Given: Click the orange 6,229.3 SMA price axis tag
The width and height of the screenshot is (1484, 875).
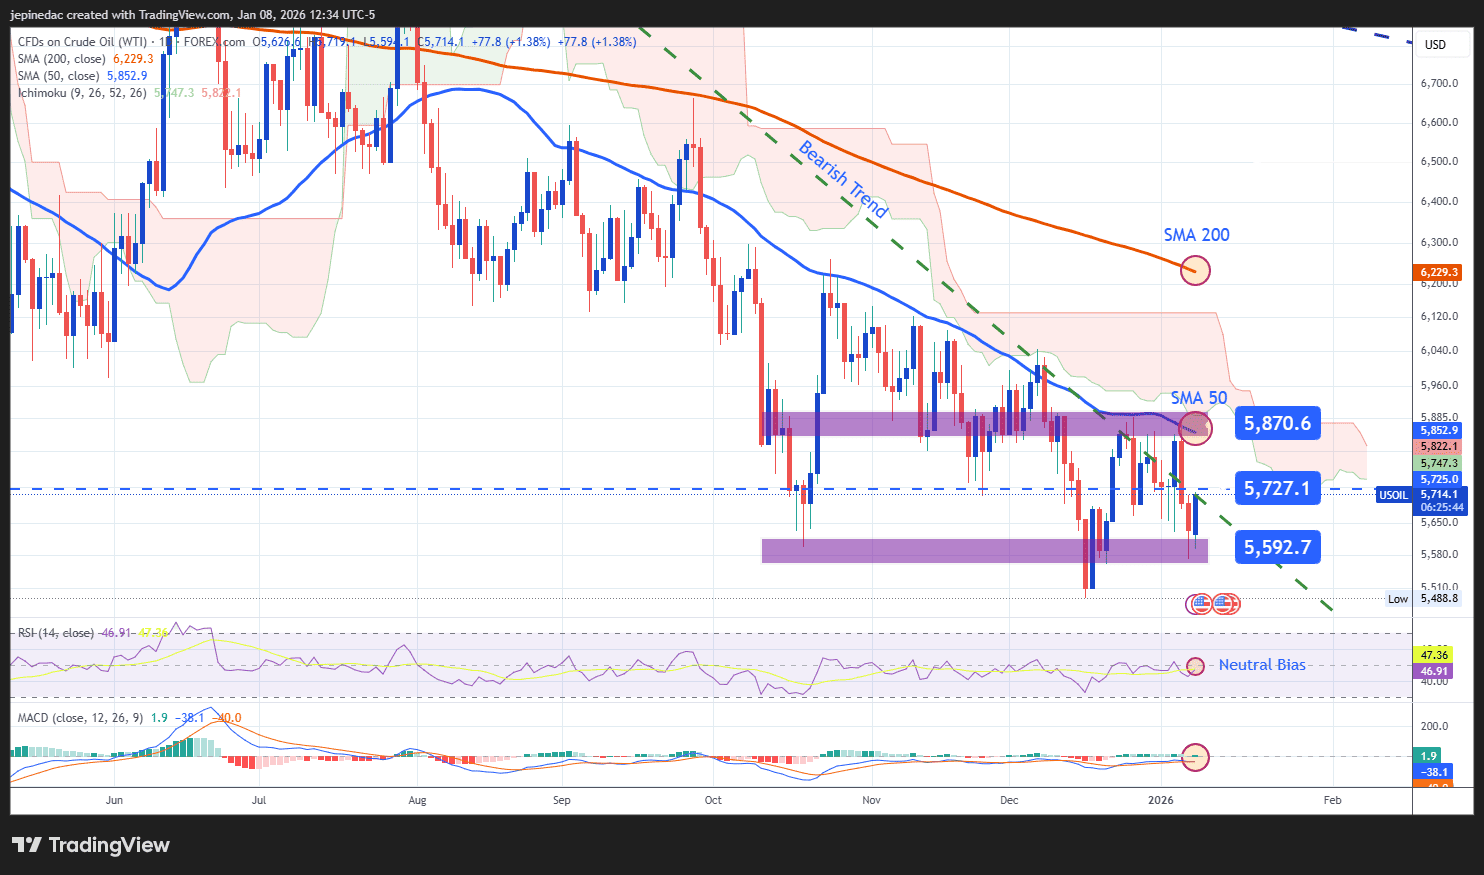Looking at the screenshot, I should tap(1439, 272).
